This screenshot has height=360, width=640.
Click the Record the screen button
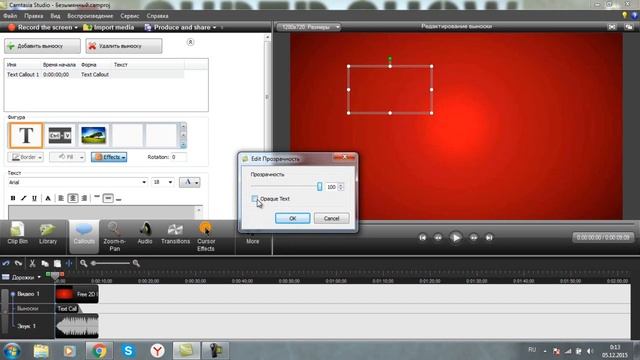[42, 27]
